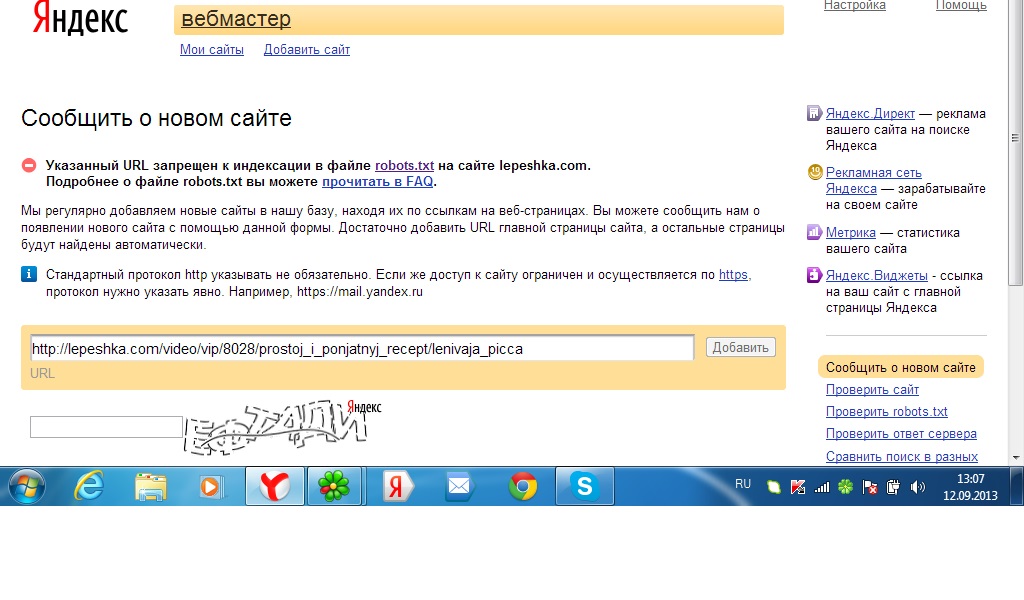This screenshot has width=1024, height=600.
Task: Click the ICQ tray icon
Action: 845,487
